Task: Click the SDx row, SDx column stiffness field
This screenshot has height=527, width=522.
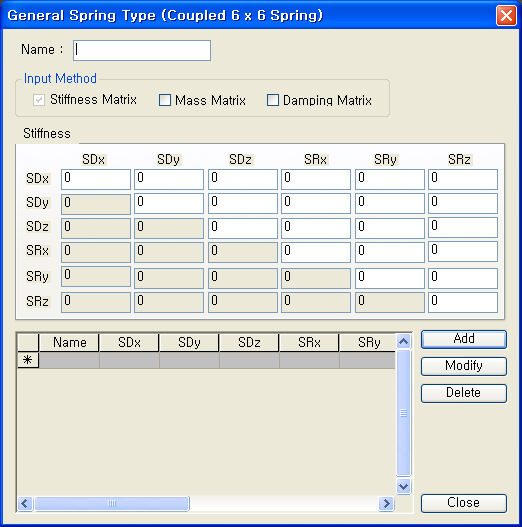Action: 96,179
